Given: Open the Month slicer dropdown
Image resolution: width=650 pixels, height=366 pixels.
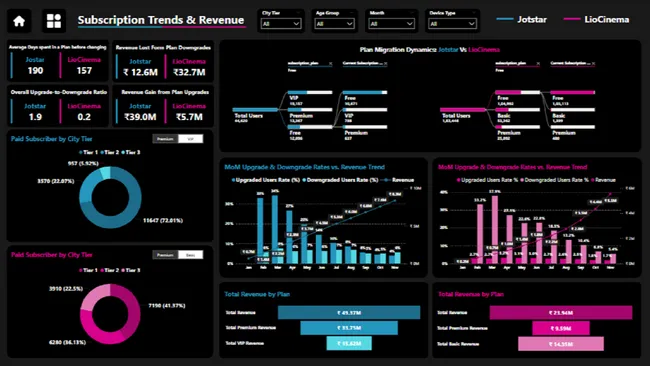Looking at the screenshot, I should point(391,24).
